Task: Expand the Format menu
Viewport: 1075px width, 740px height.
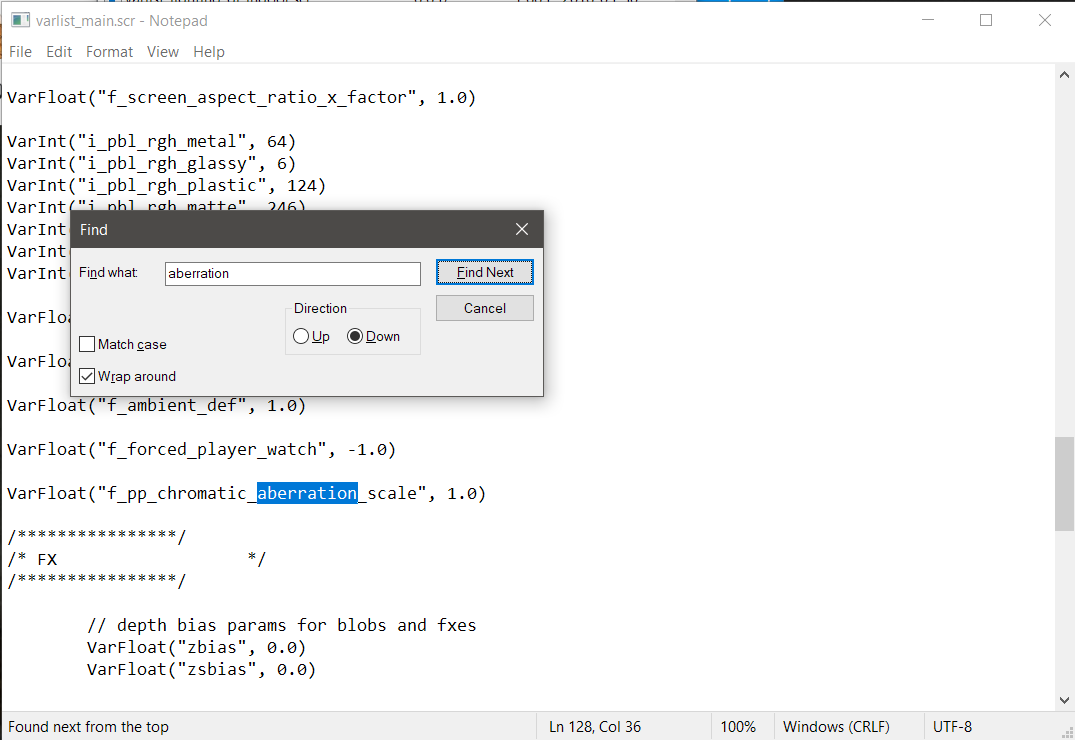Action: click(109, 52)
